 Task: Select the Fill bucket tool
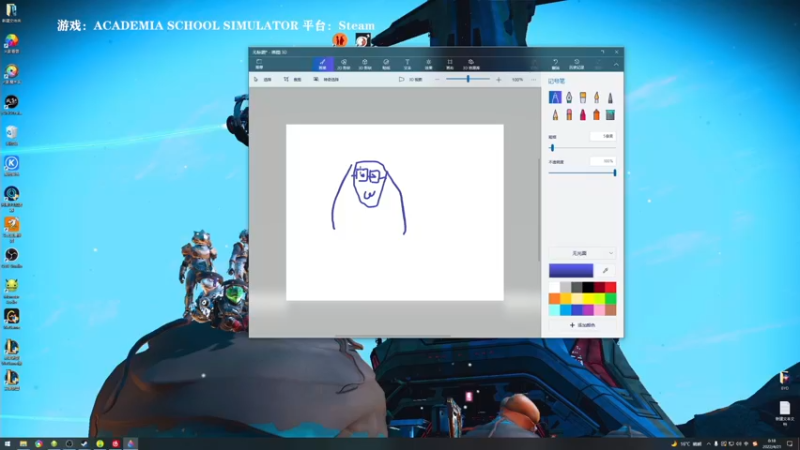[610, 115]
